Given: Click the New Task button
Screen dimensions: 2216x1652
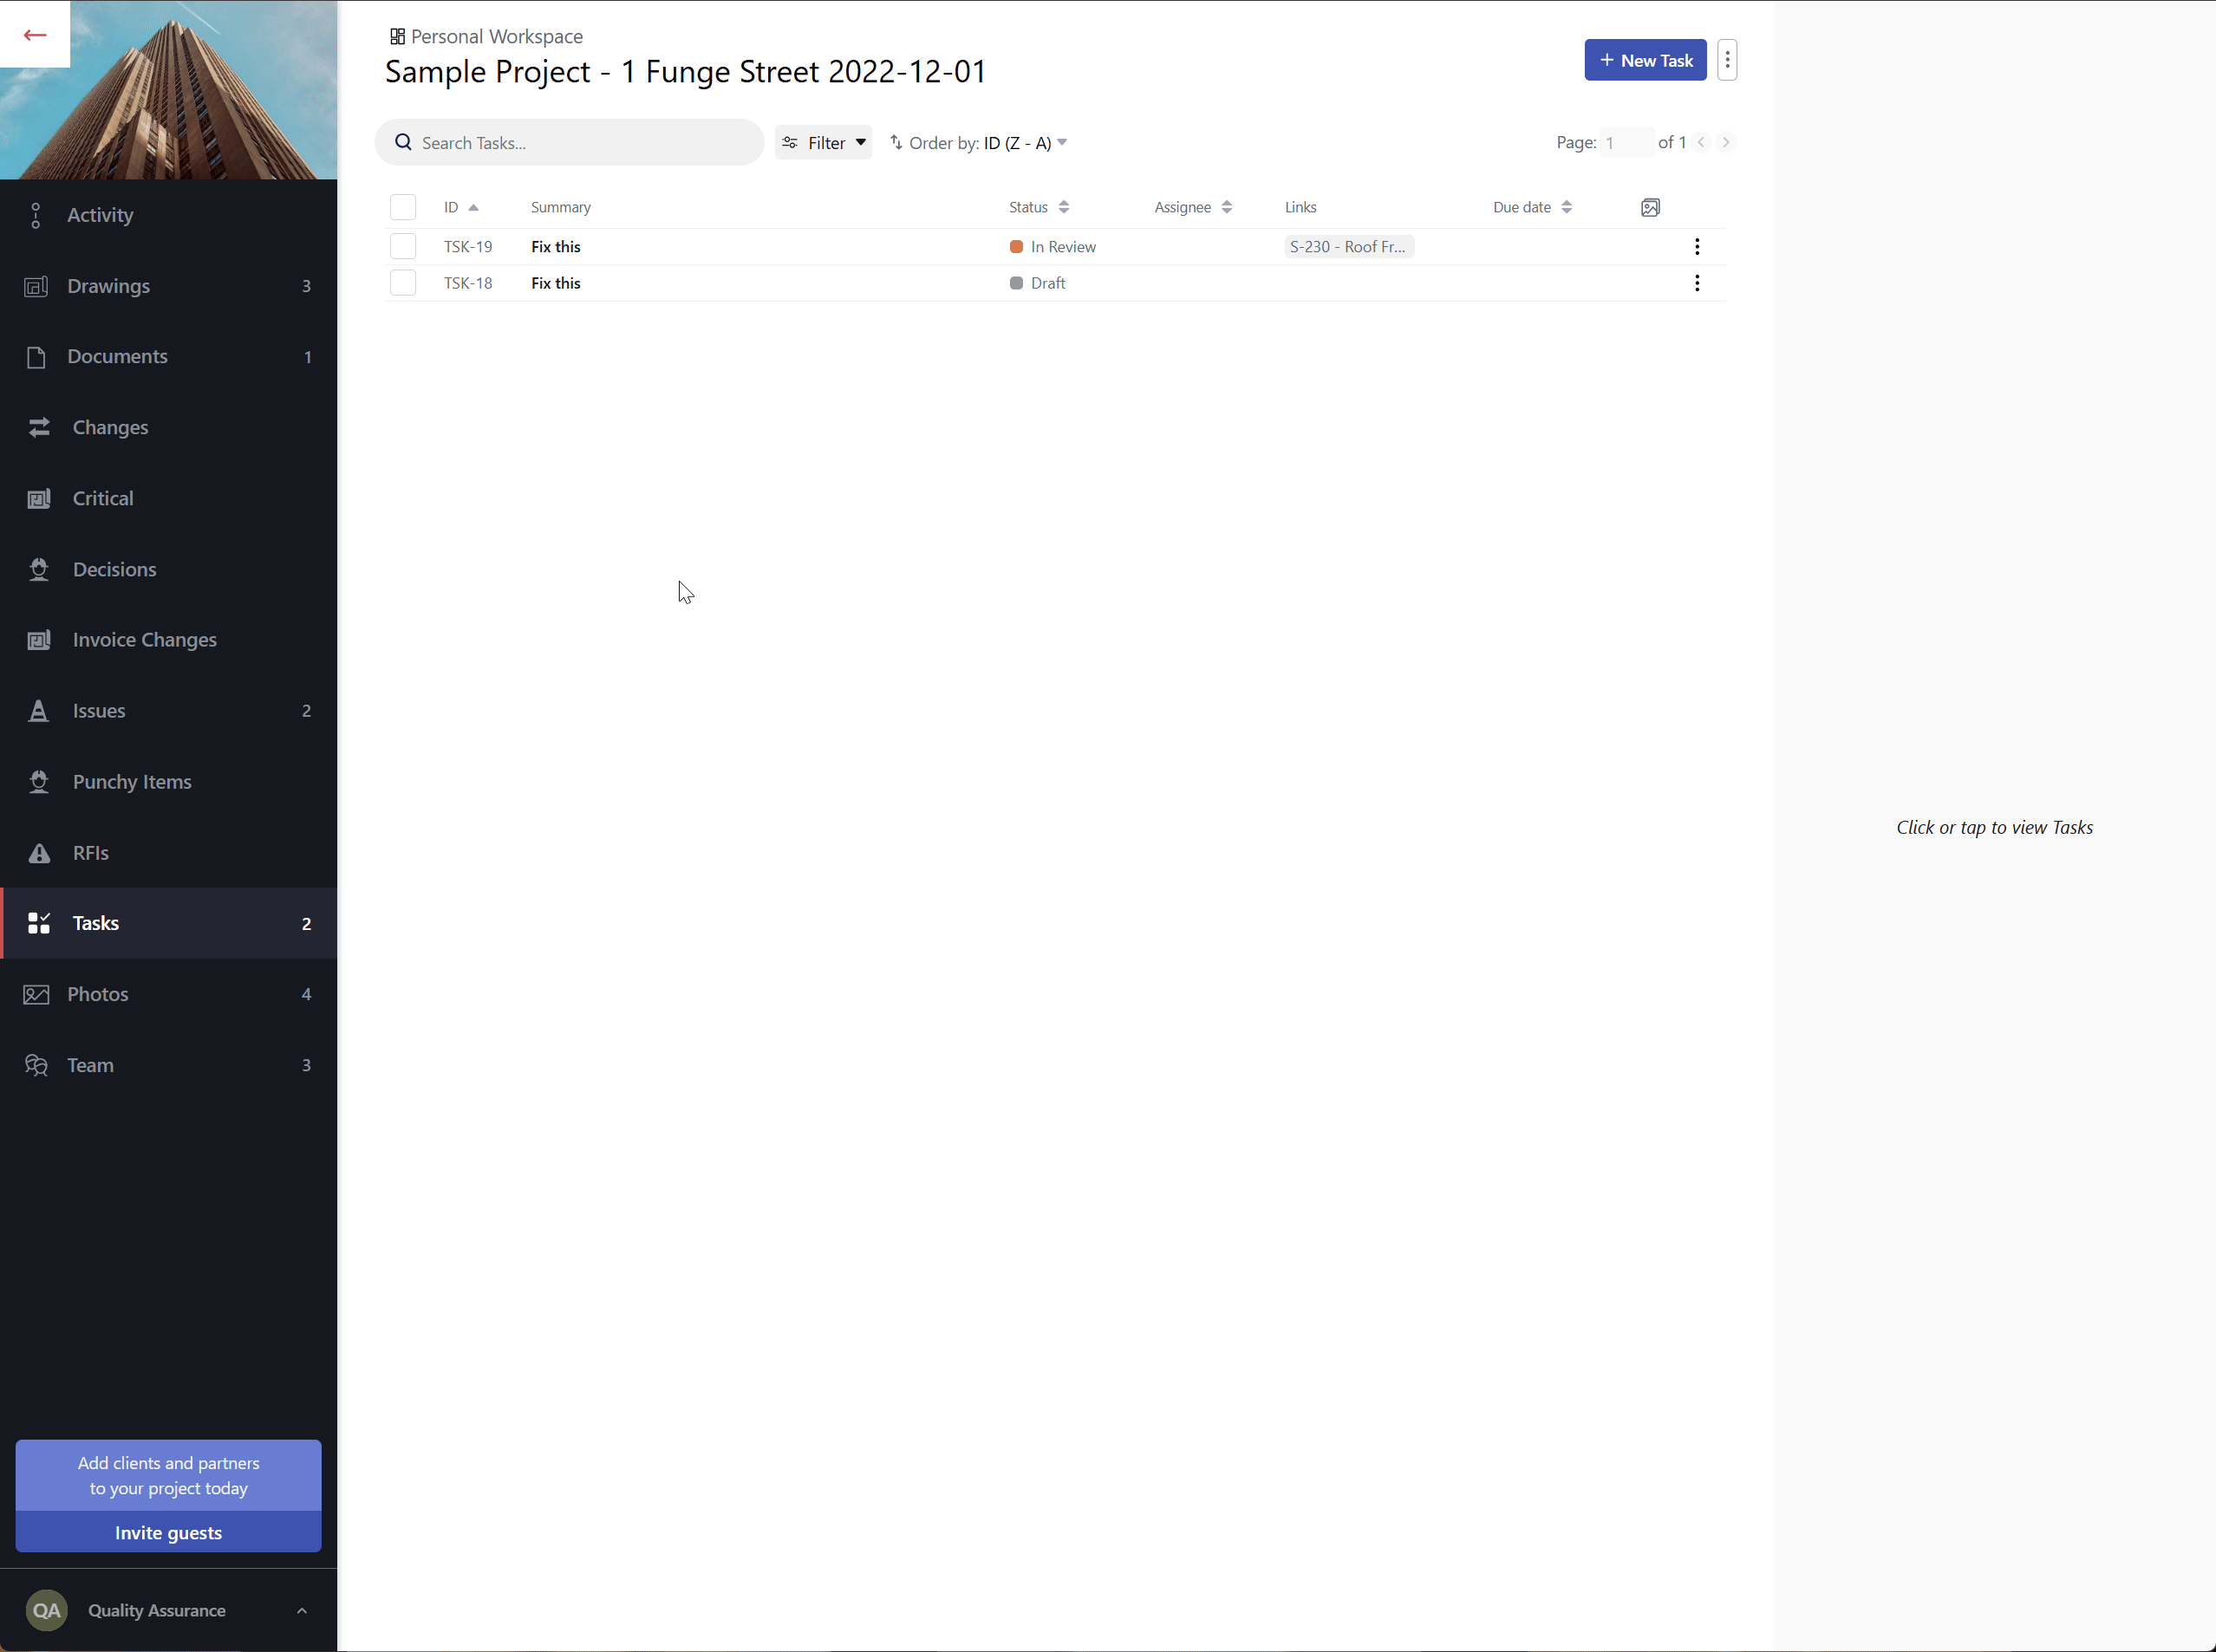Looking at the screenshot, I should point(1645,60).
